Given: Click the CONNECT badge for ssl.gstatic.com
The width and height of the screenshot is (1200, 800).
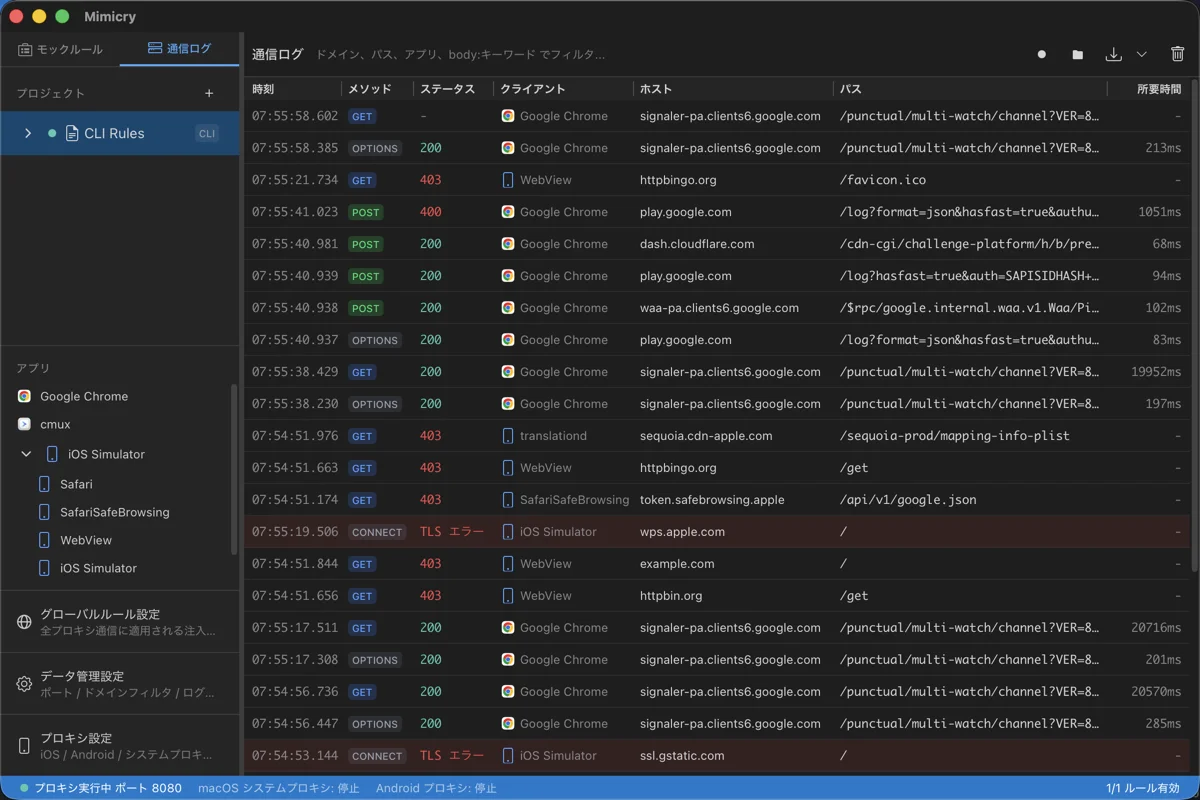Looking at the screenshot, I should [377, 756].
